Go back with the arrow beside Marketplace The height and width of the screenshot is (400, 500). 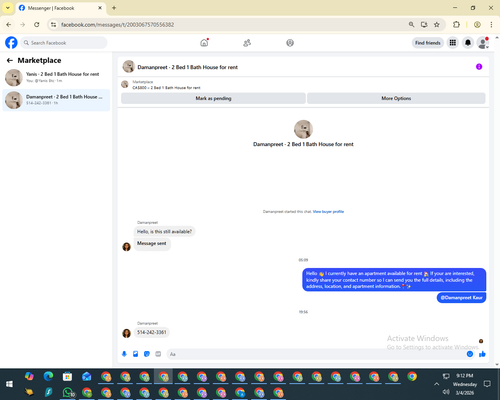coord(10,60)
